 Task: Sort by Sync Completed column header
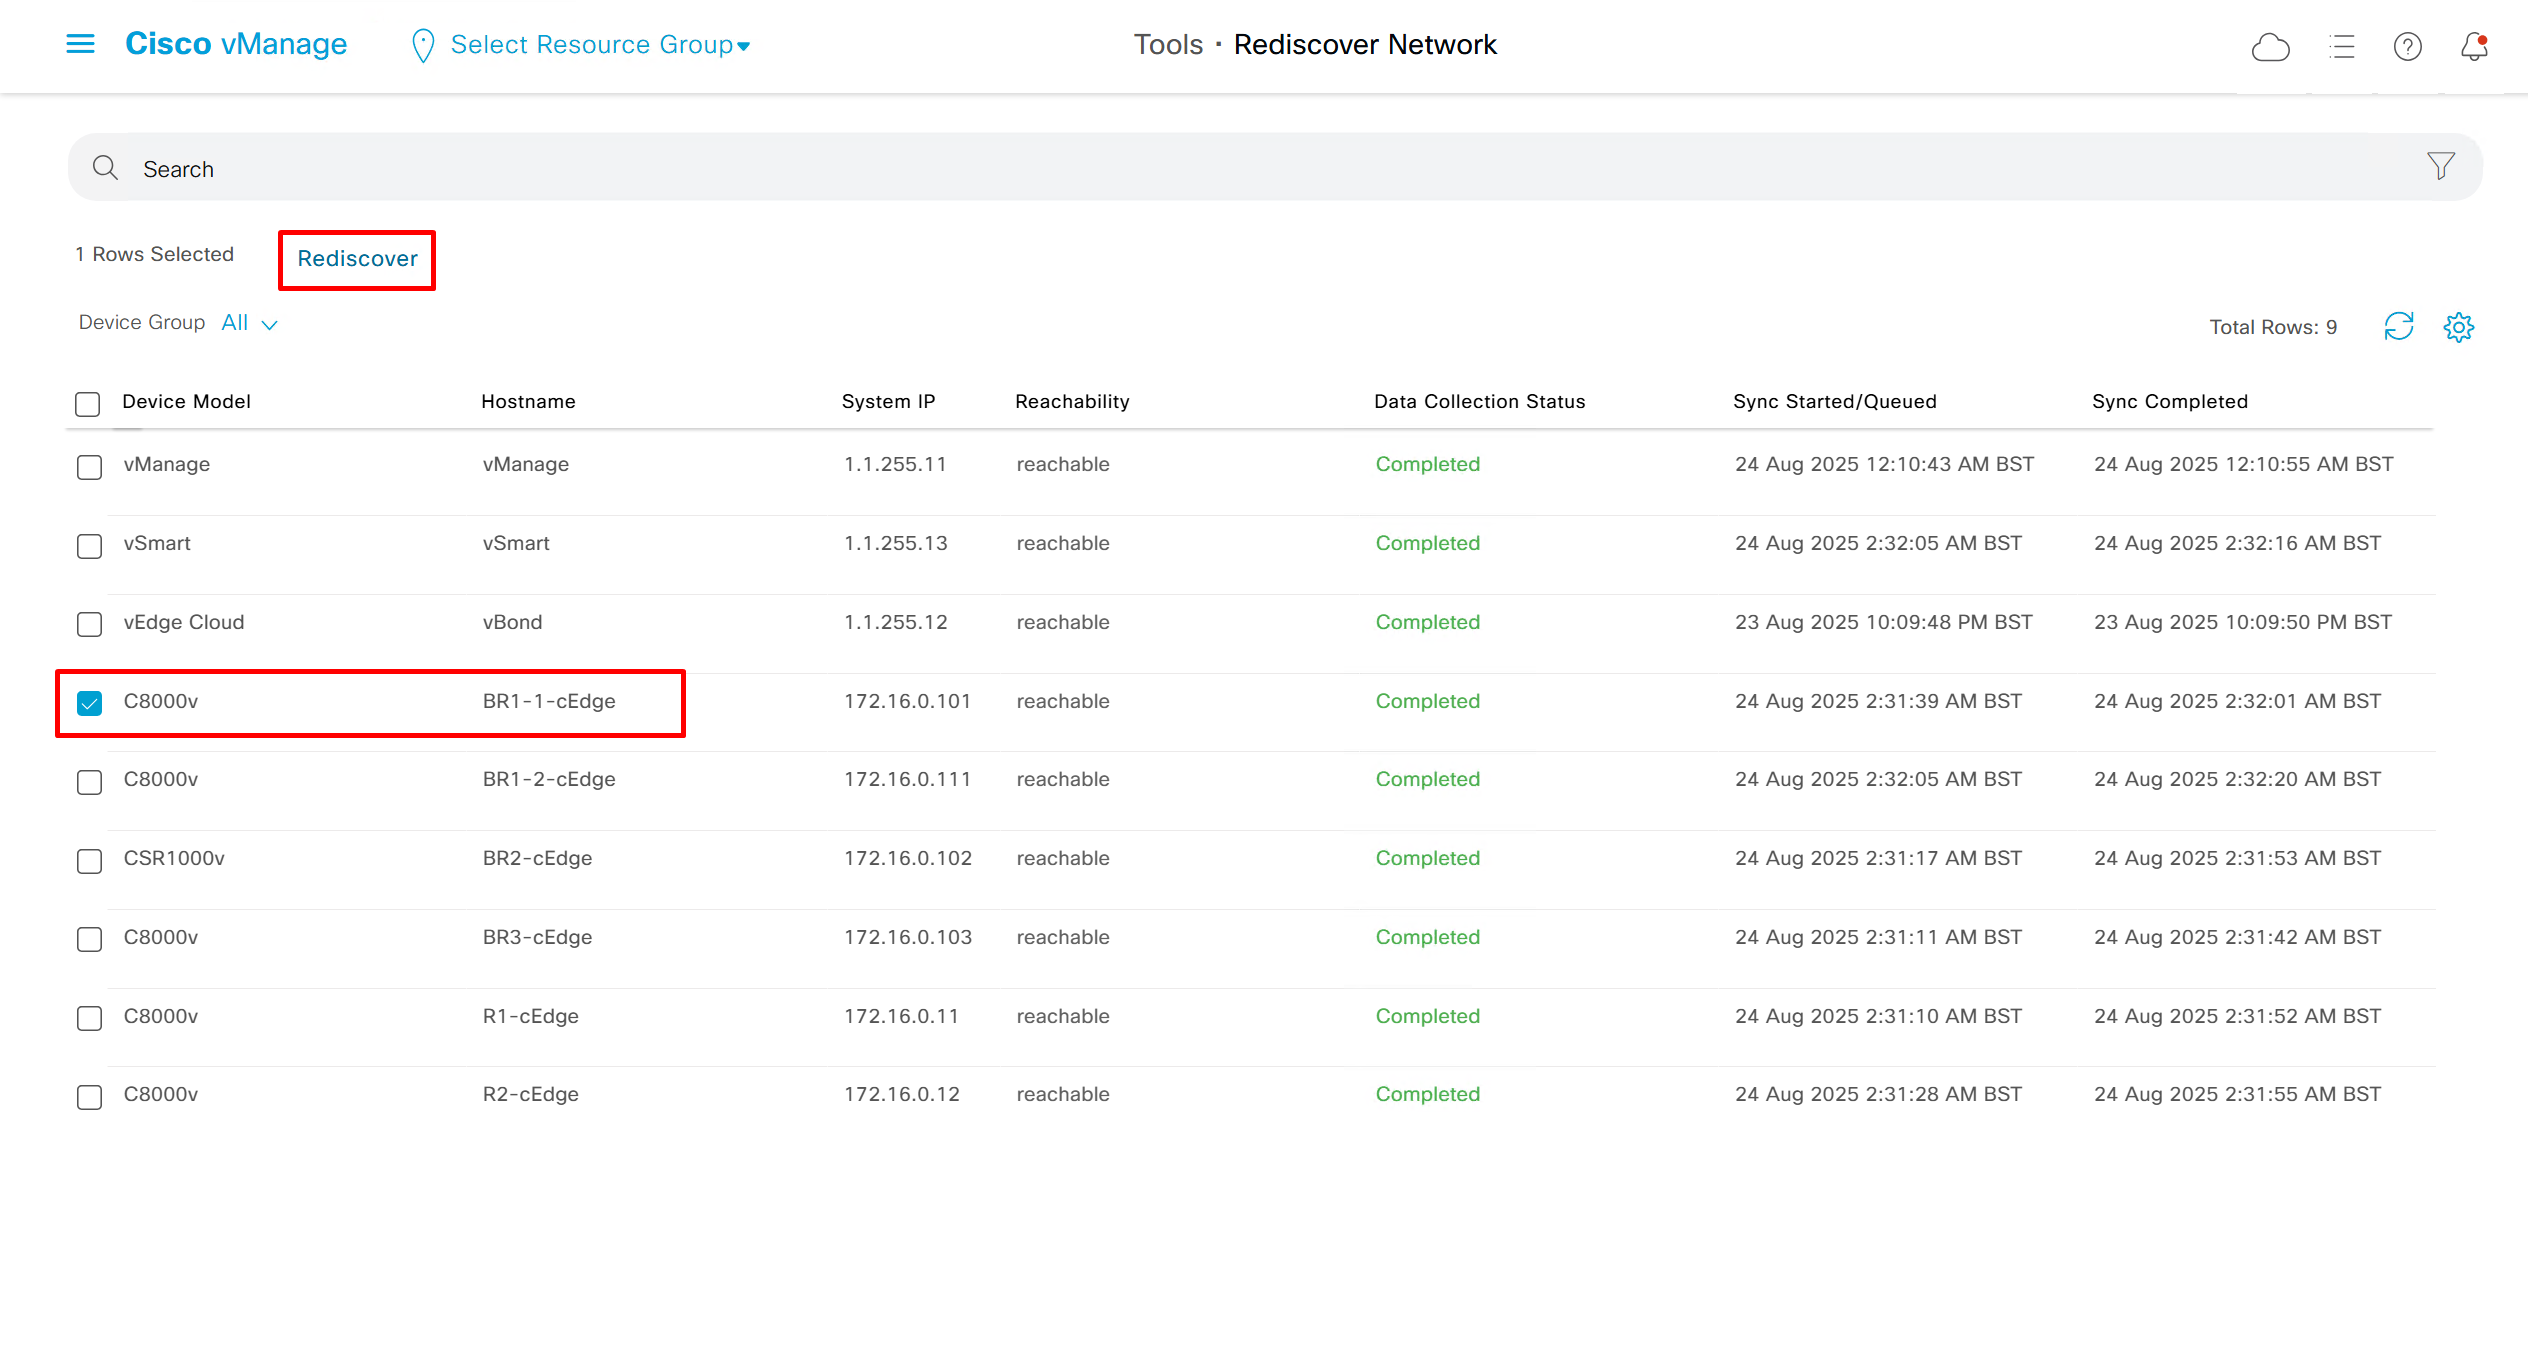point(2169,401)
